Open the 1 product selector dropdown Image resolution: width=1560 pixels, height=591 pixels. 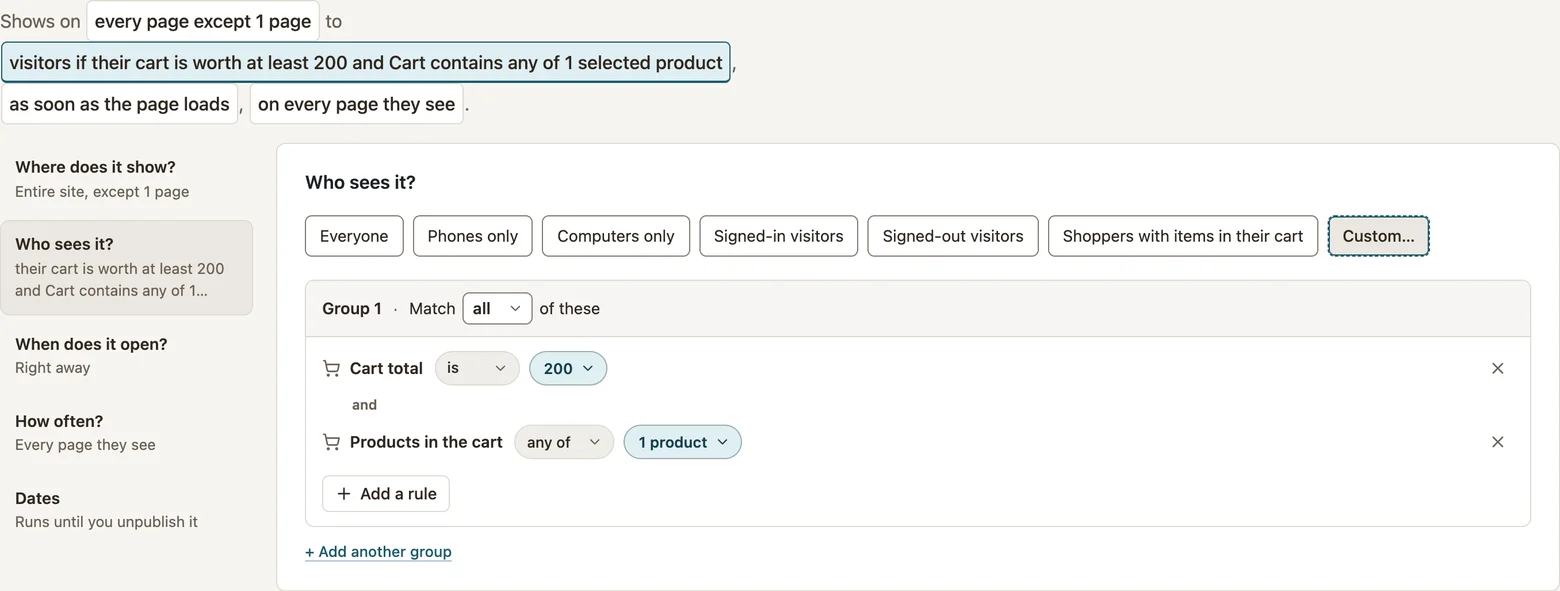683,442
